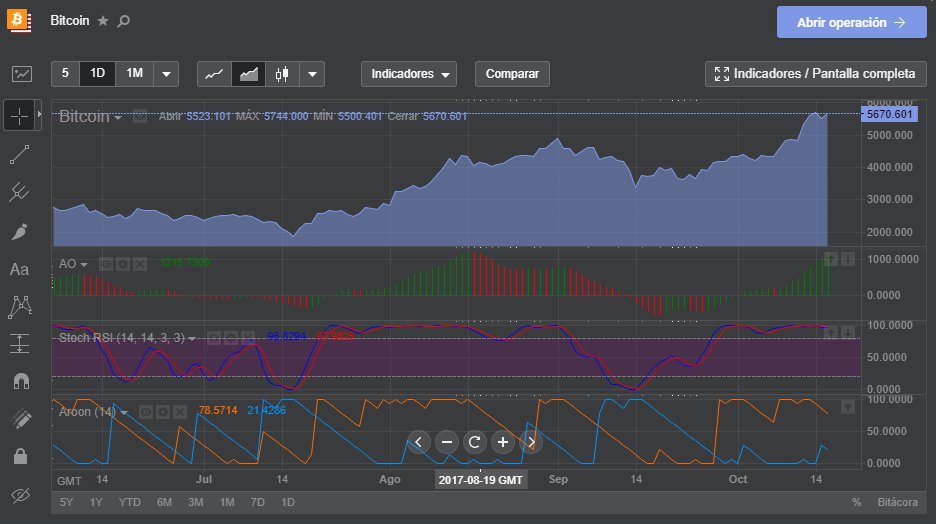Image resolution: width=936 pixels, height=524 pixels.
Task: Enable the magnet snapping tool
Action: pyautogui.click(x=21, y=381)
